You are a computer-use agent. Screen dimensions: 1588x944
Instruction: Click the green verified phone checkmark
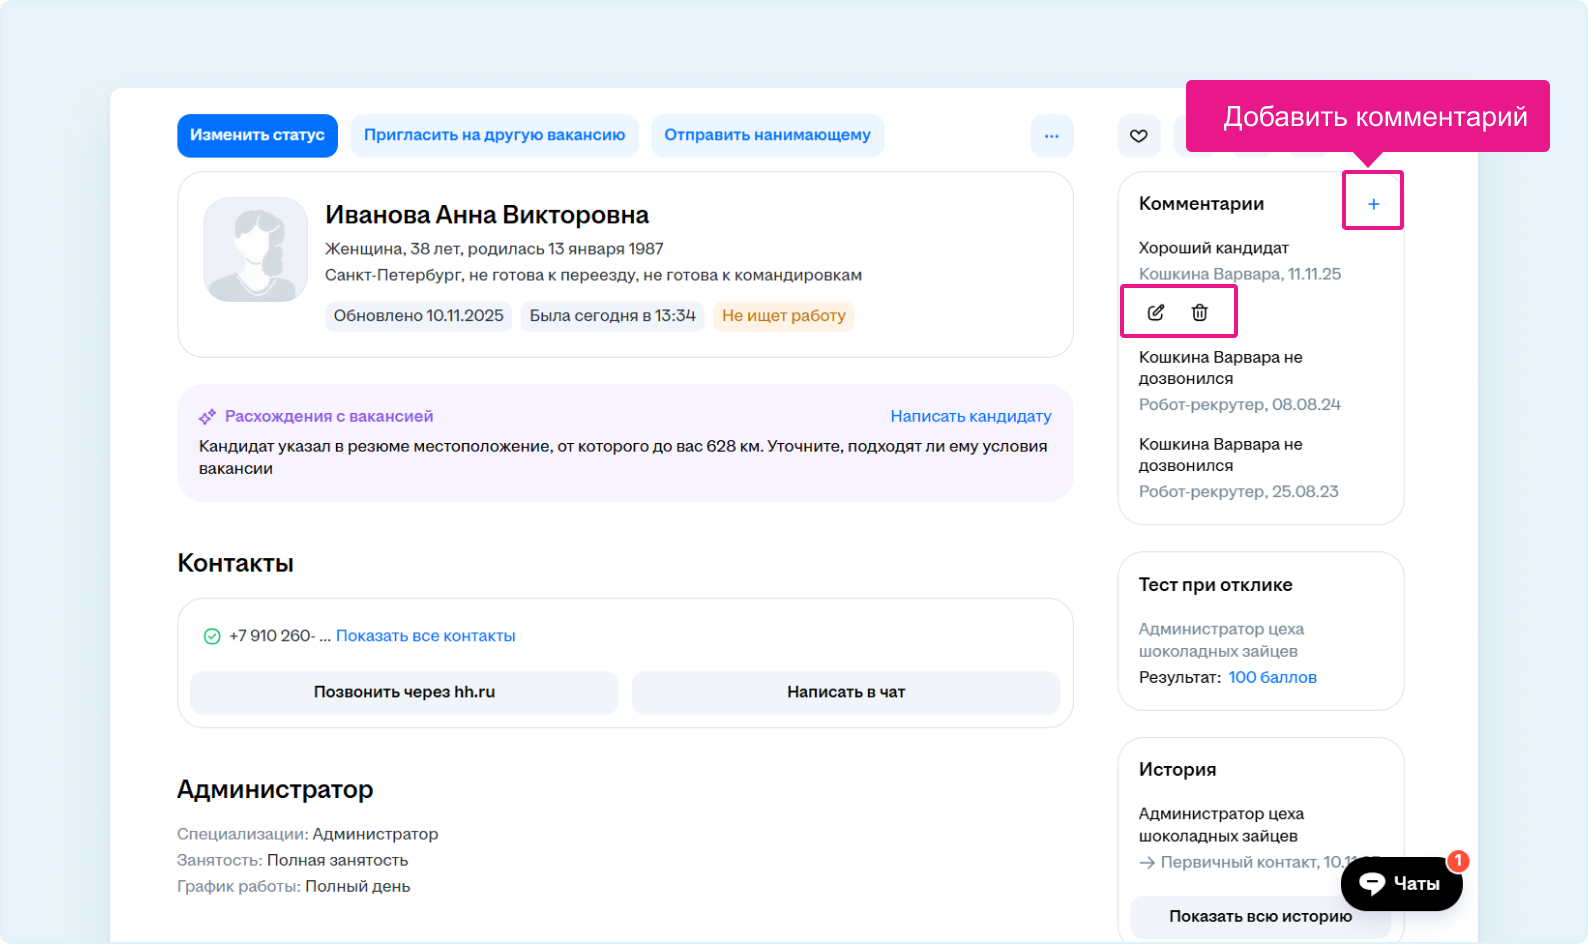(212, 637)
